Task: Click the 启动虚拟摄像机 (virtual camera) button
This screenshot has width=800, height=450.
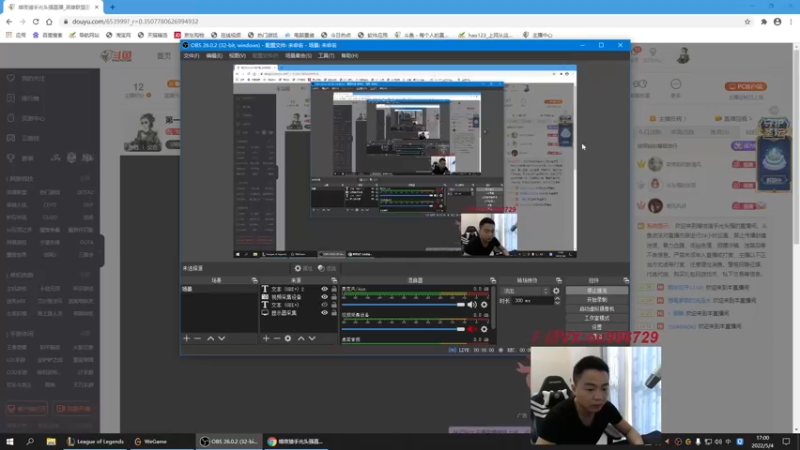Action: 596,309
